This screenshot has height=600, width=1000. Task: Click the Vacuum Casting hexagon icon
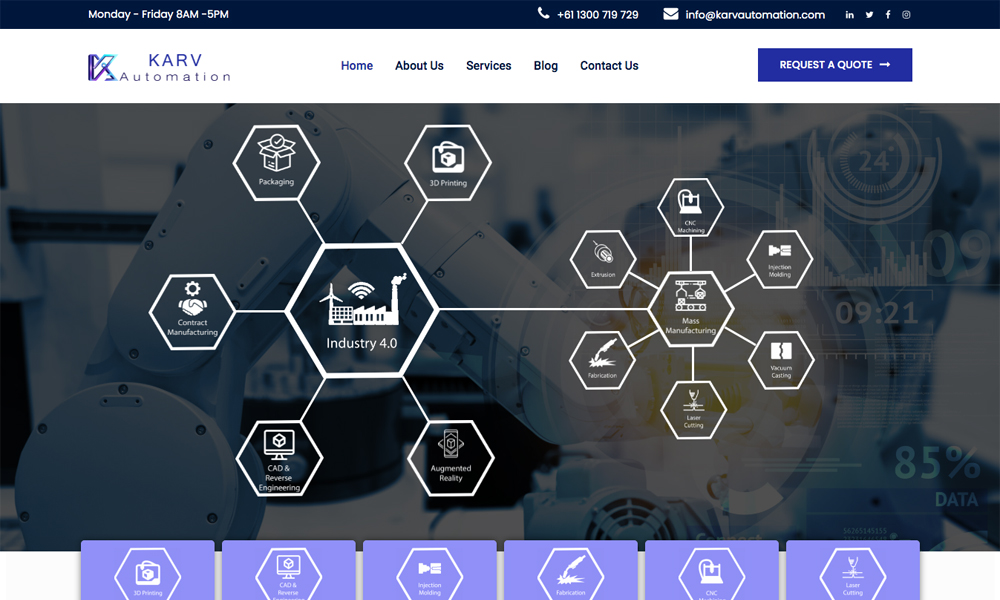click(x=781, y=359)
